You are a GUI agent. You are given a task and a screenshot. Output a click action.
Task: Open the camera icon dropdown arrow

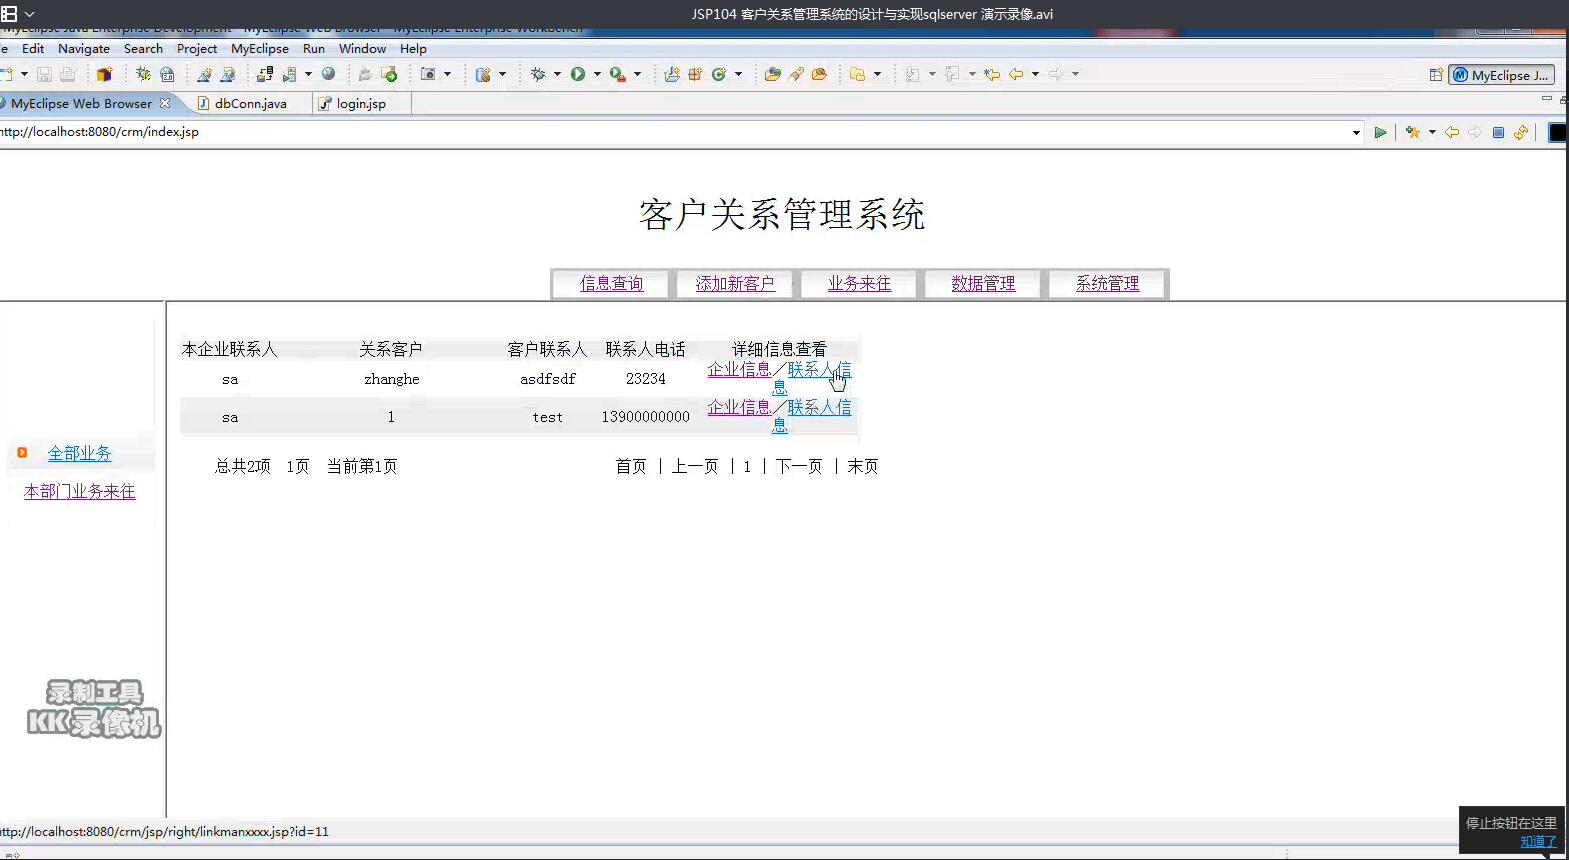coord(447,74)
